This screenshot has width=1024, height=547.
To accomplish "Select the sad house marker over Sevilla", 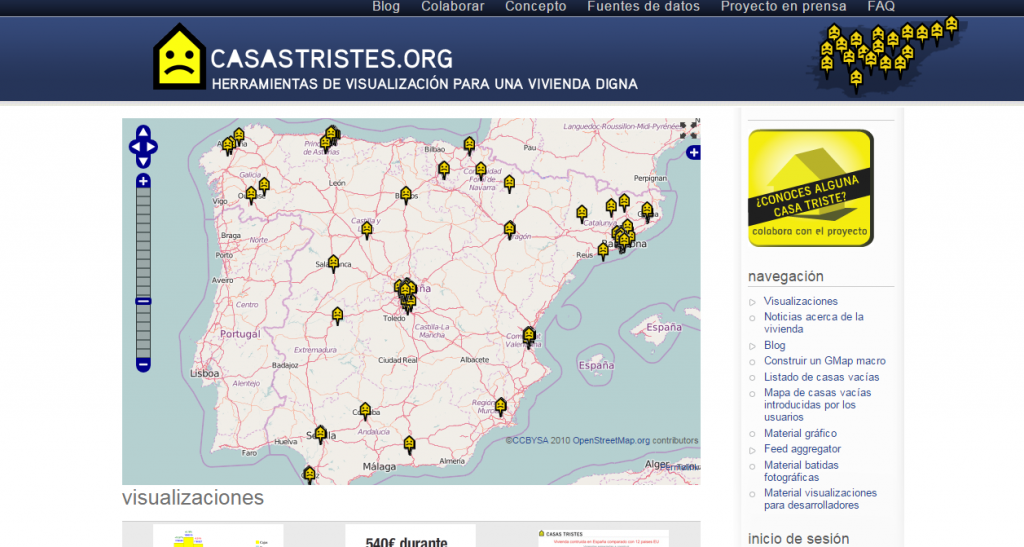I will [x=320, y=434].
